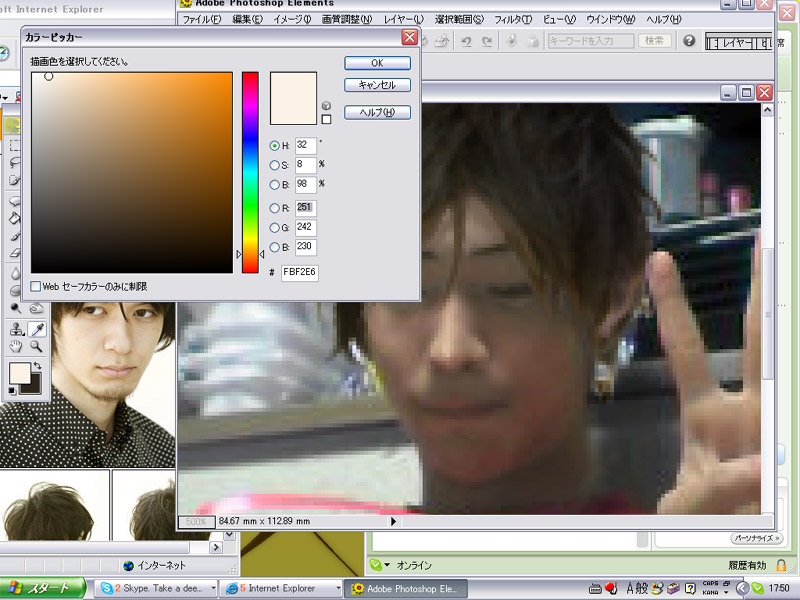Click the tray language bar keyboard icon

(595, 589)
